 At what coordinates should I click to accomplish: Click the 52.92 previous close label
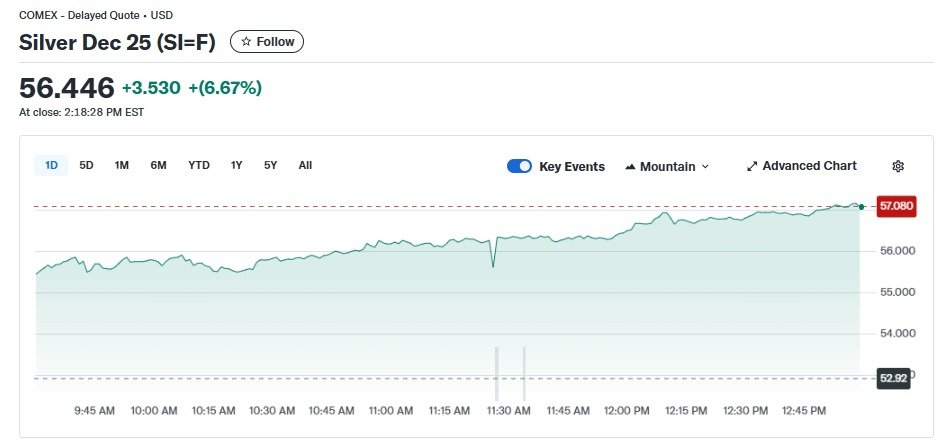point(893,378)
